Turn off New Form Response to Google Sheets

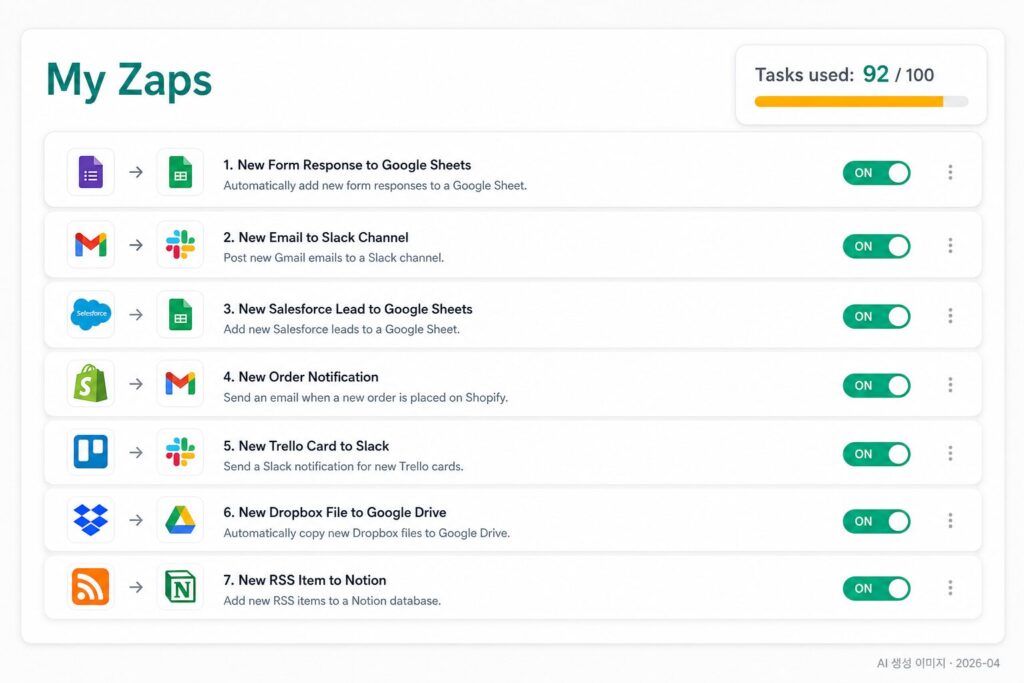876,173
